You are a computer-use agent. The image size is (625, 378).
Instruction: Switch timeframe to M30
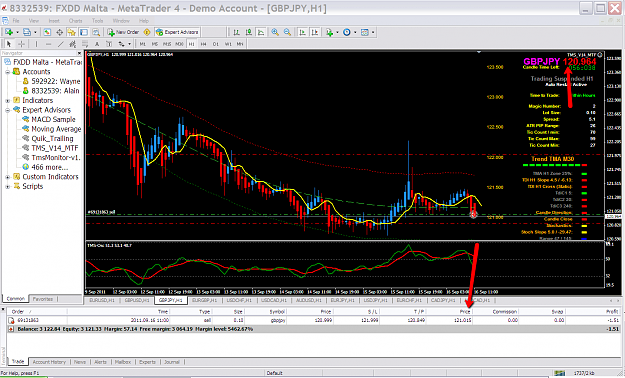click(179, 44)
